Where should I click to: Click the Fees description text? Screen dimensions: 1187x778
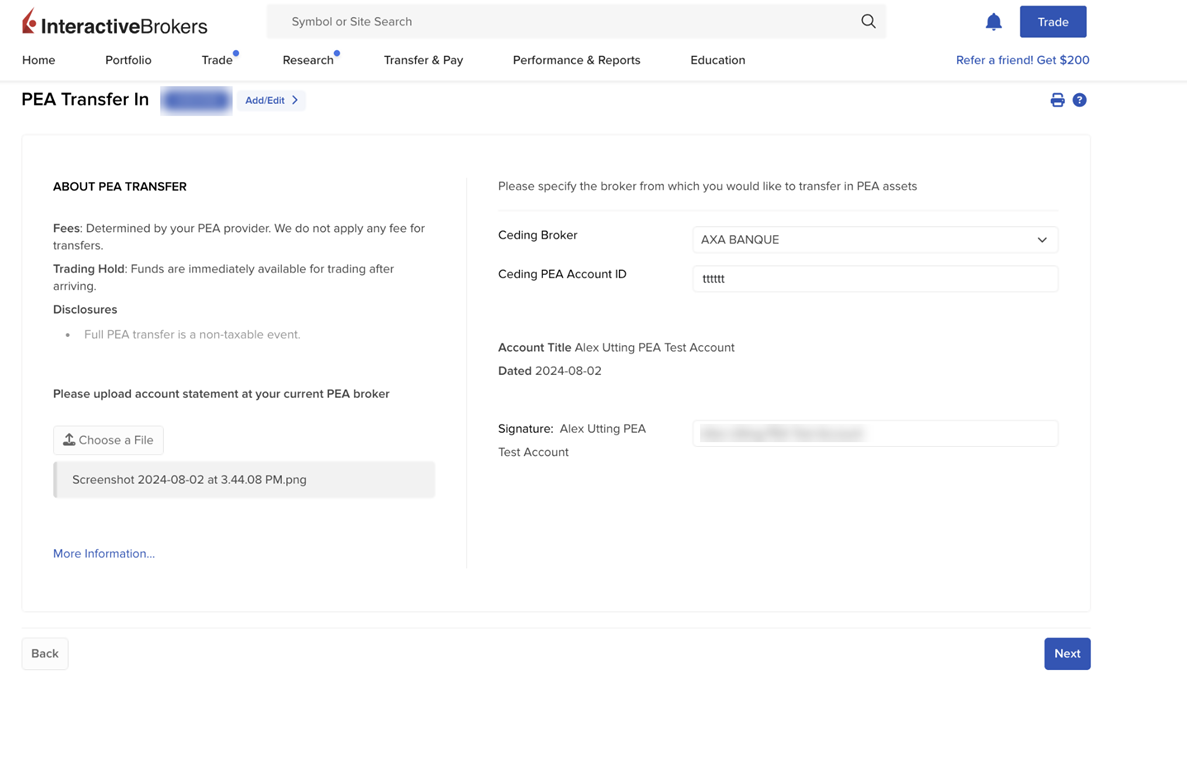point(238,237)
